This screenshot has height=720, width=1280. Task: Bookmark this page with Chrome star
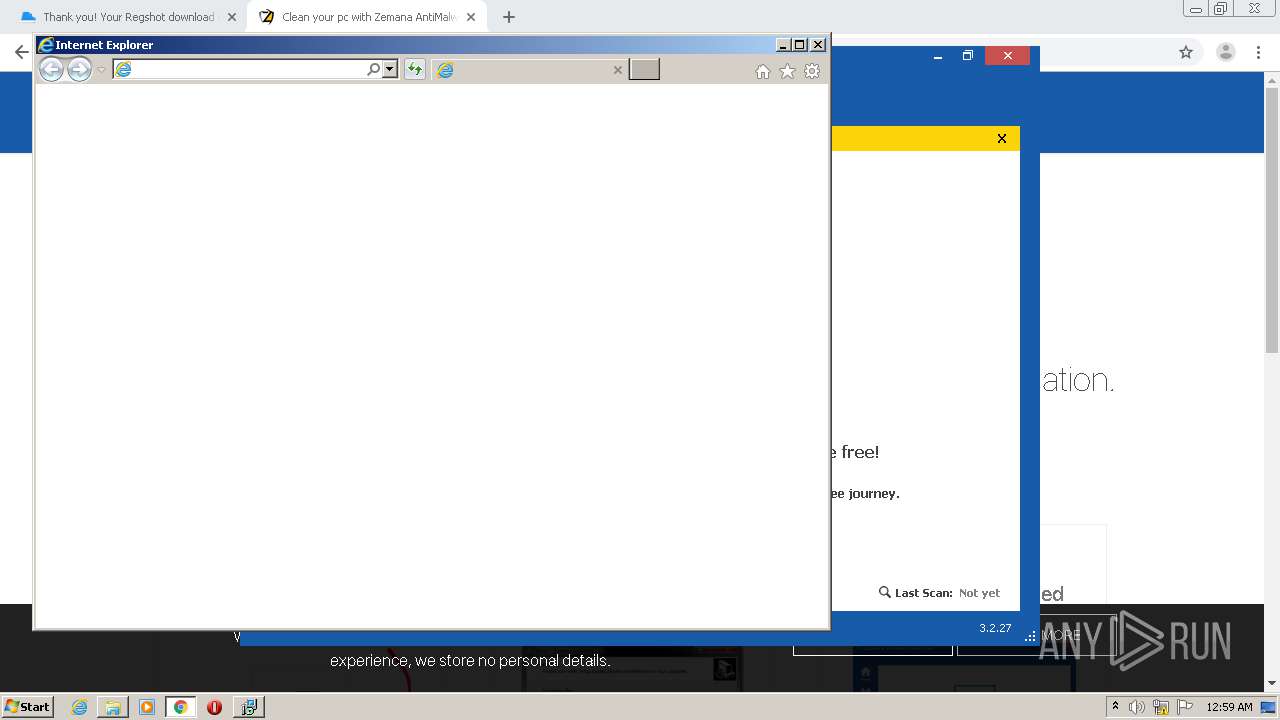pos(1186,52)
